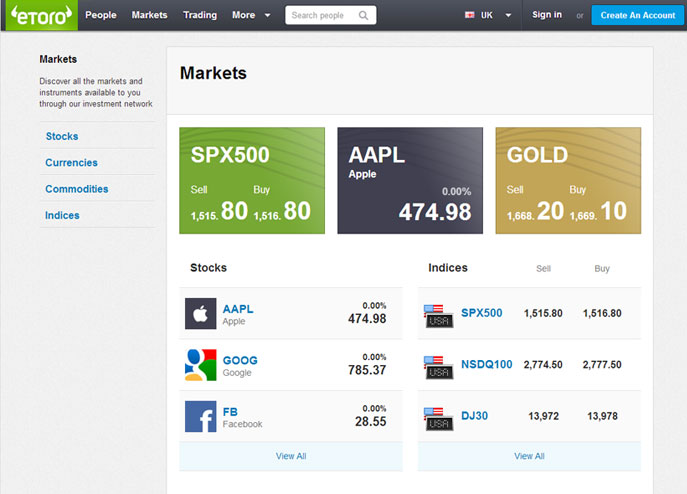Click SPX500 sell value 1,515.80 in Indices
687x494 pixels.
coord(543,313)
